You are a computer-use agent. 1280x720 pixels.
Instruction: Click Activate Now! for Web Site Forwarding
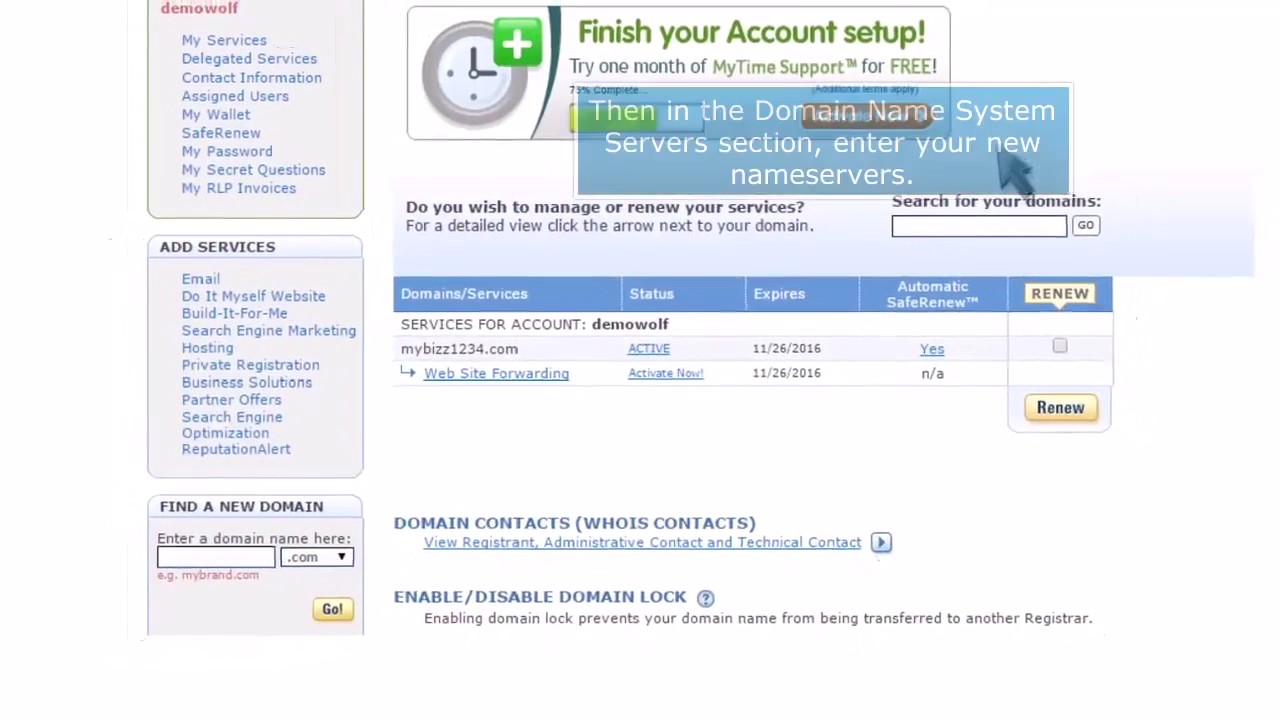click(666, 373)
